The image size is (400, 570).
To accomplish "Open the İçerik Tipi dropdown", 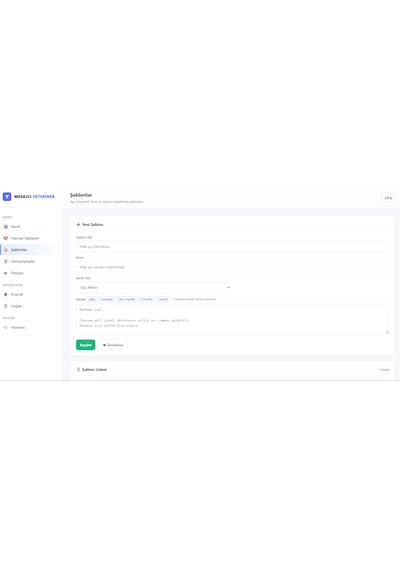I will coord(153,288).
